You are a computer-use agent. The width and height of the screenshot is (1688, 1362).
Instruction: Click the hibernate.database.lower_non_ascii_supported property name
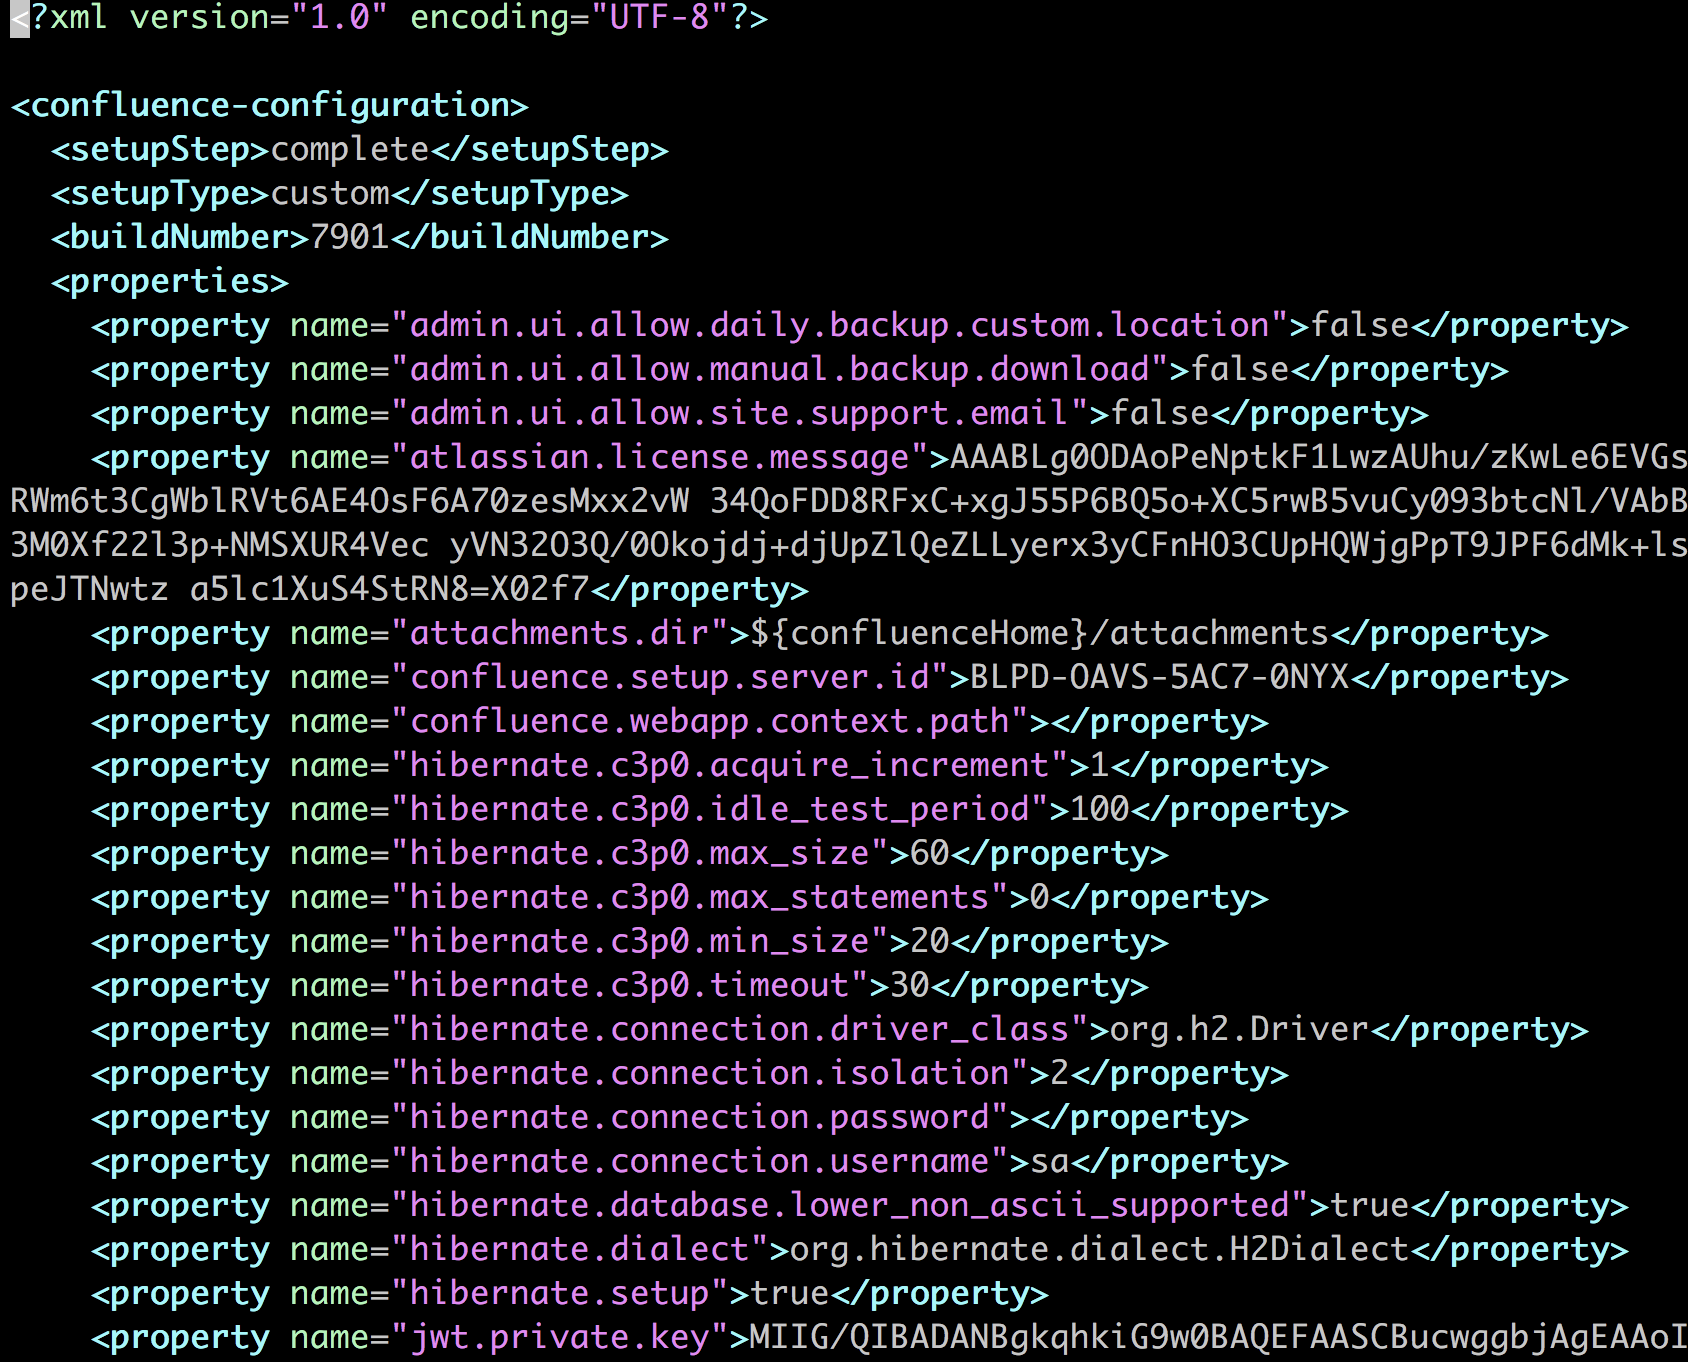click(849, 1205)
